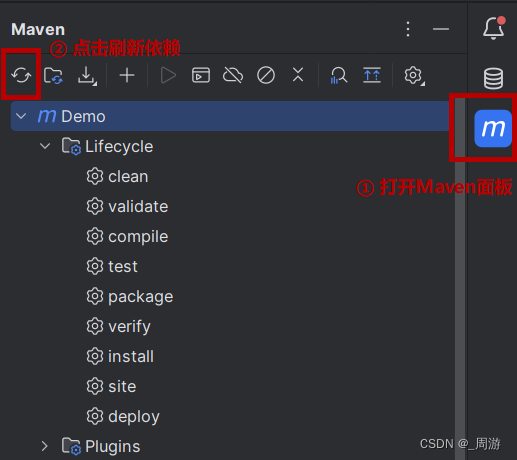Click the Run Maven Build play icon
The width and height of the screenshot is (517, 460).
pyautogui.click(x=168, y=75)
